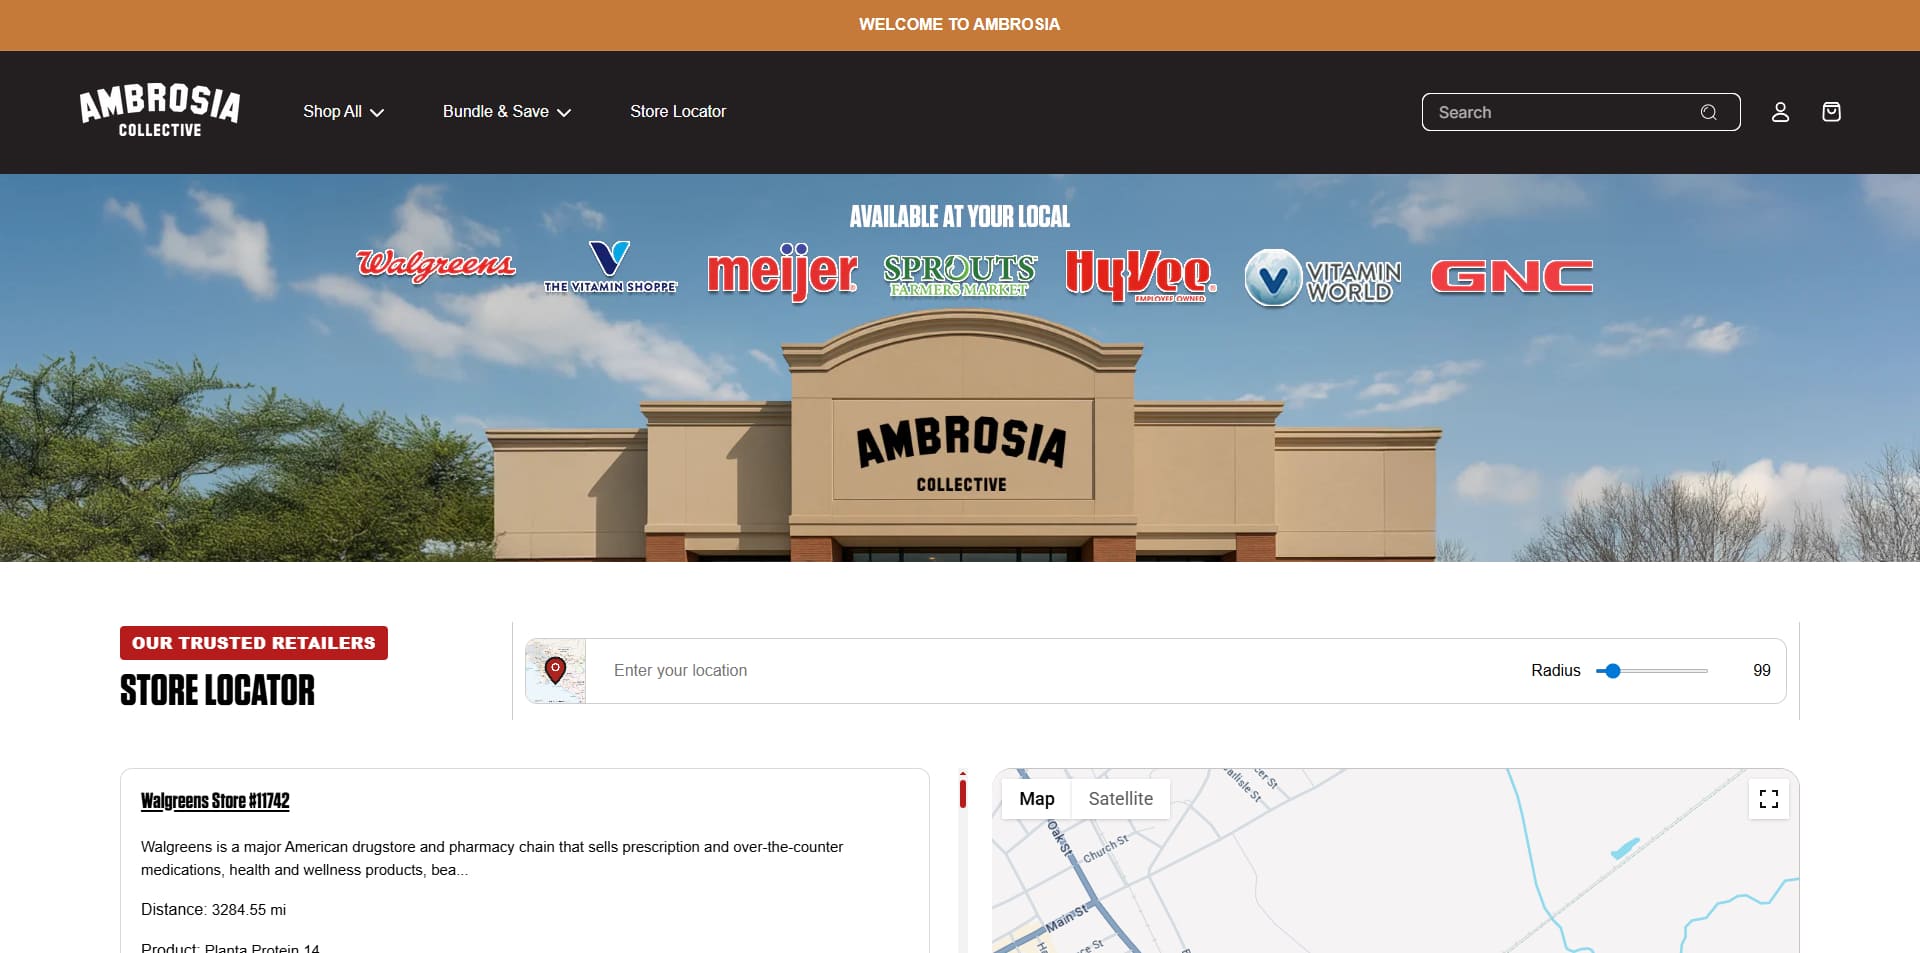Expand the Shop All dropdown
This screenshot has height=953, width=1920.
(343, 112)
